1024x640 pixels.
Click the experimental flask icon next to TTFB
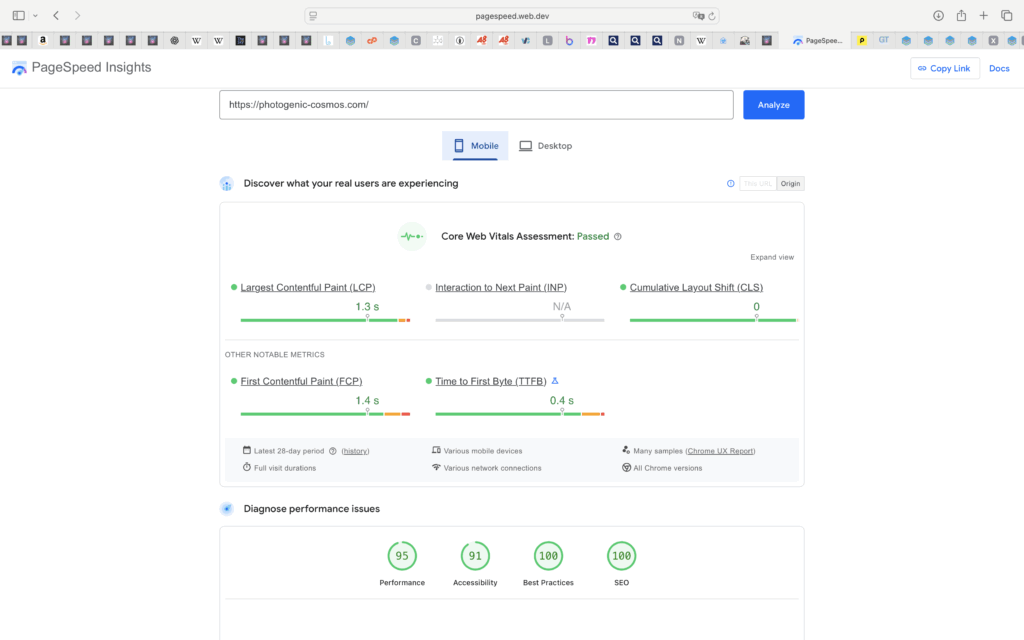tap(555, 381)
